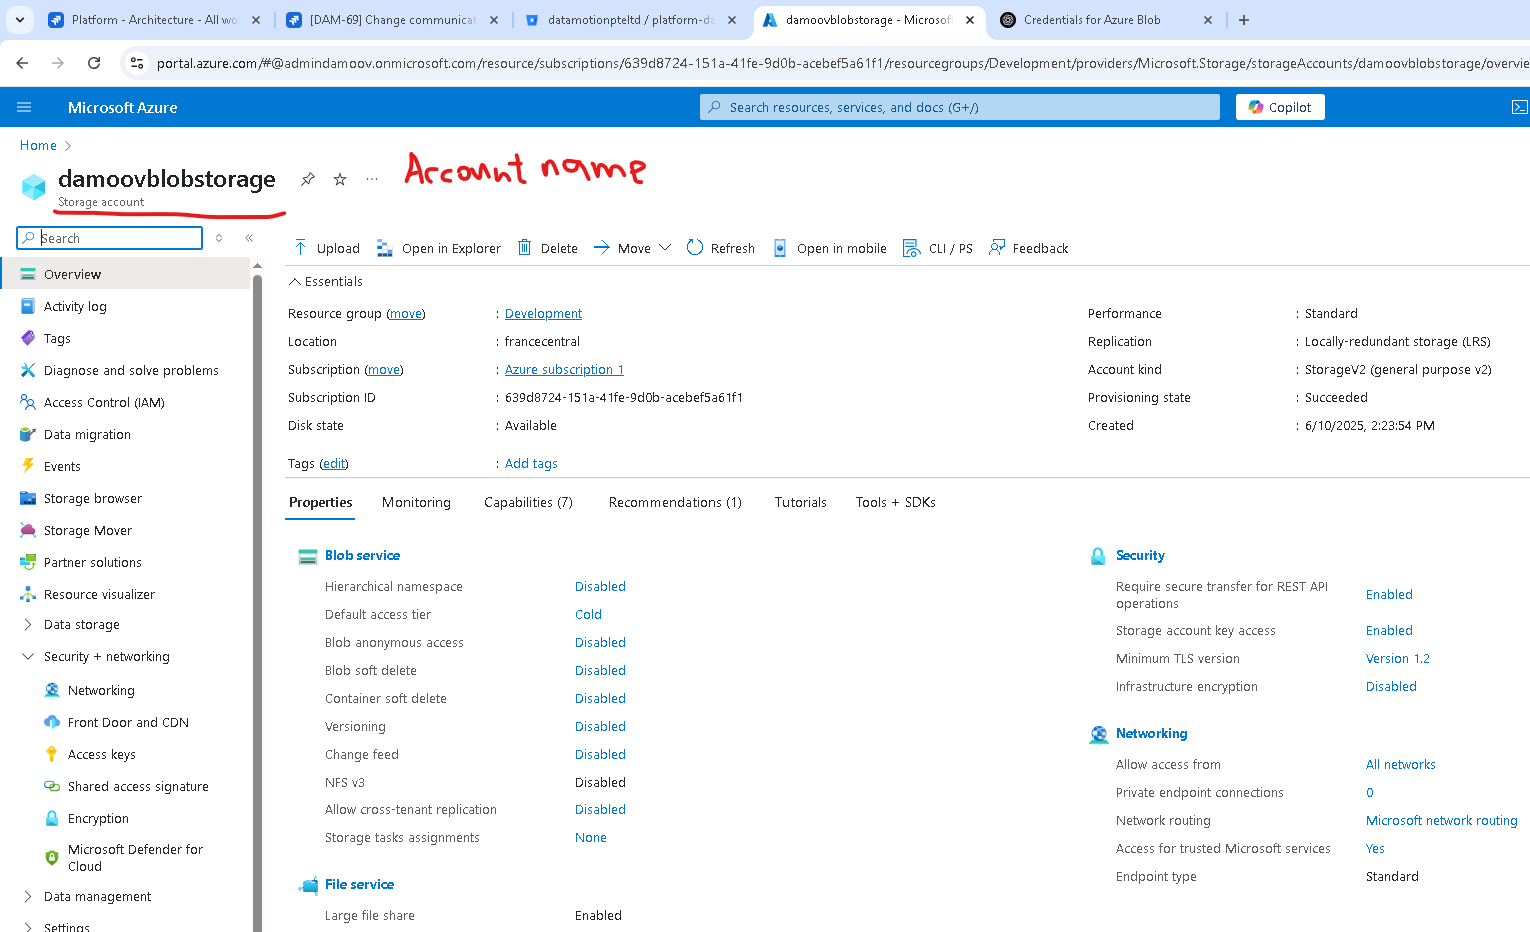Click All networks access link
1530x932 pixels.
click(1400, 764)
